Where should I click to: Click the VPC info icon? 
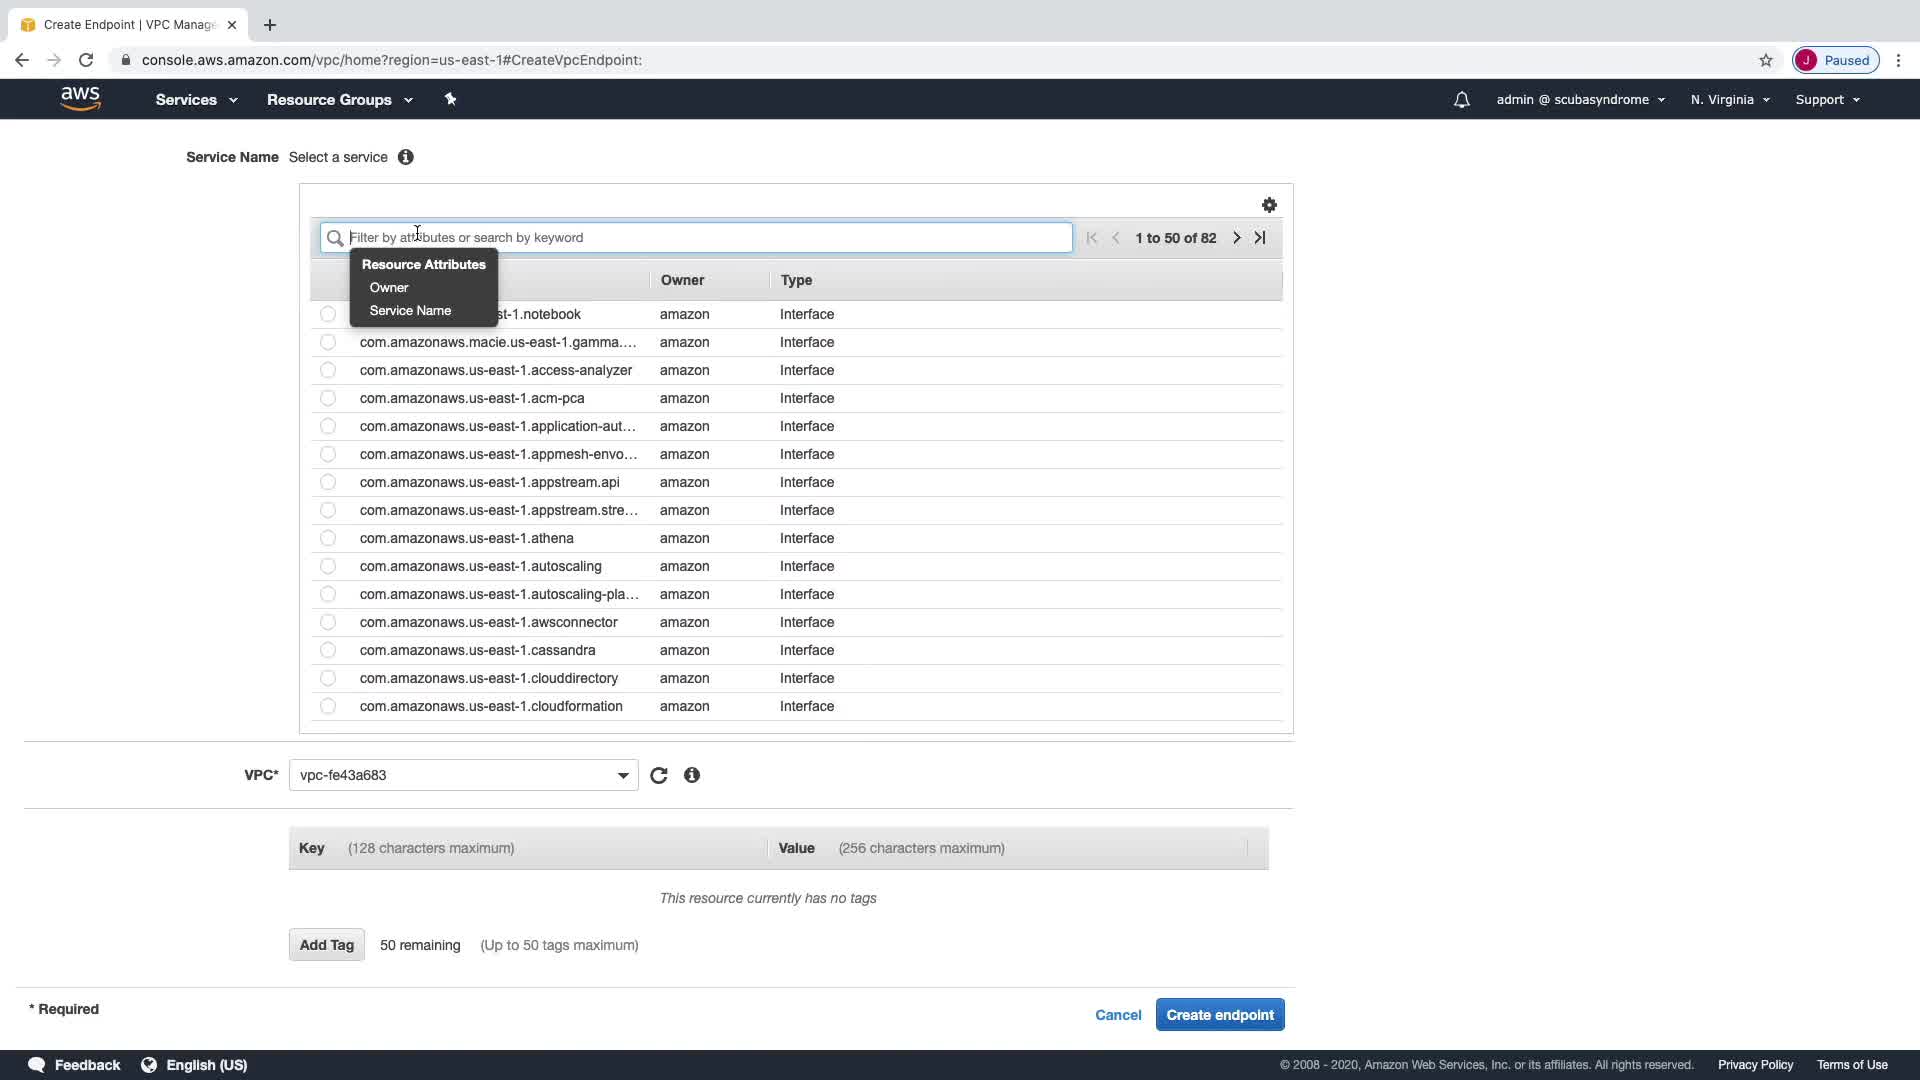click(x=691, y=775)
